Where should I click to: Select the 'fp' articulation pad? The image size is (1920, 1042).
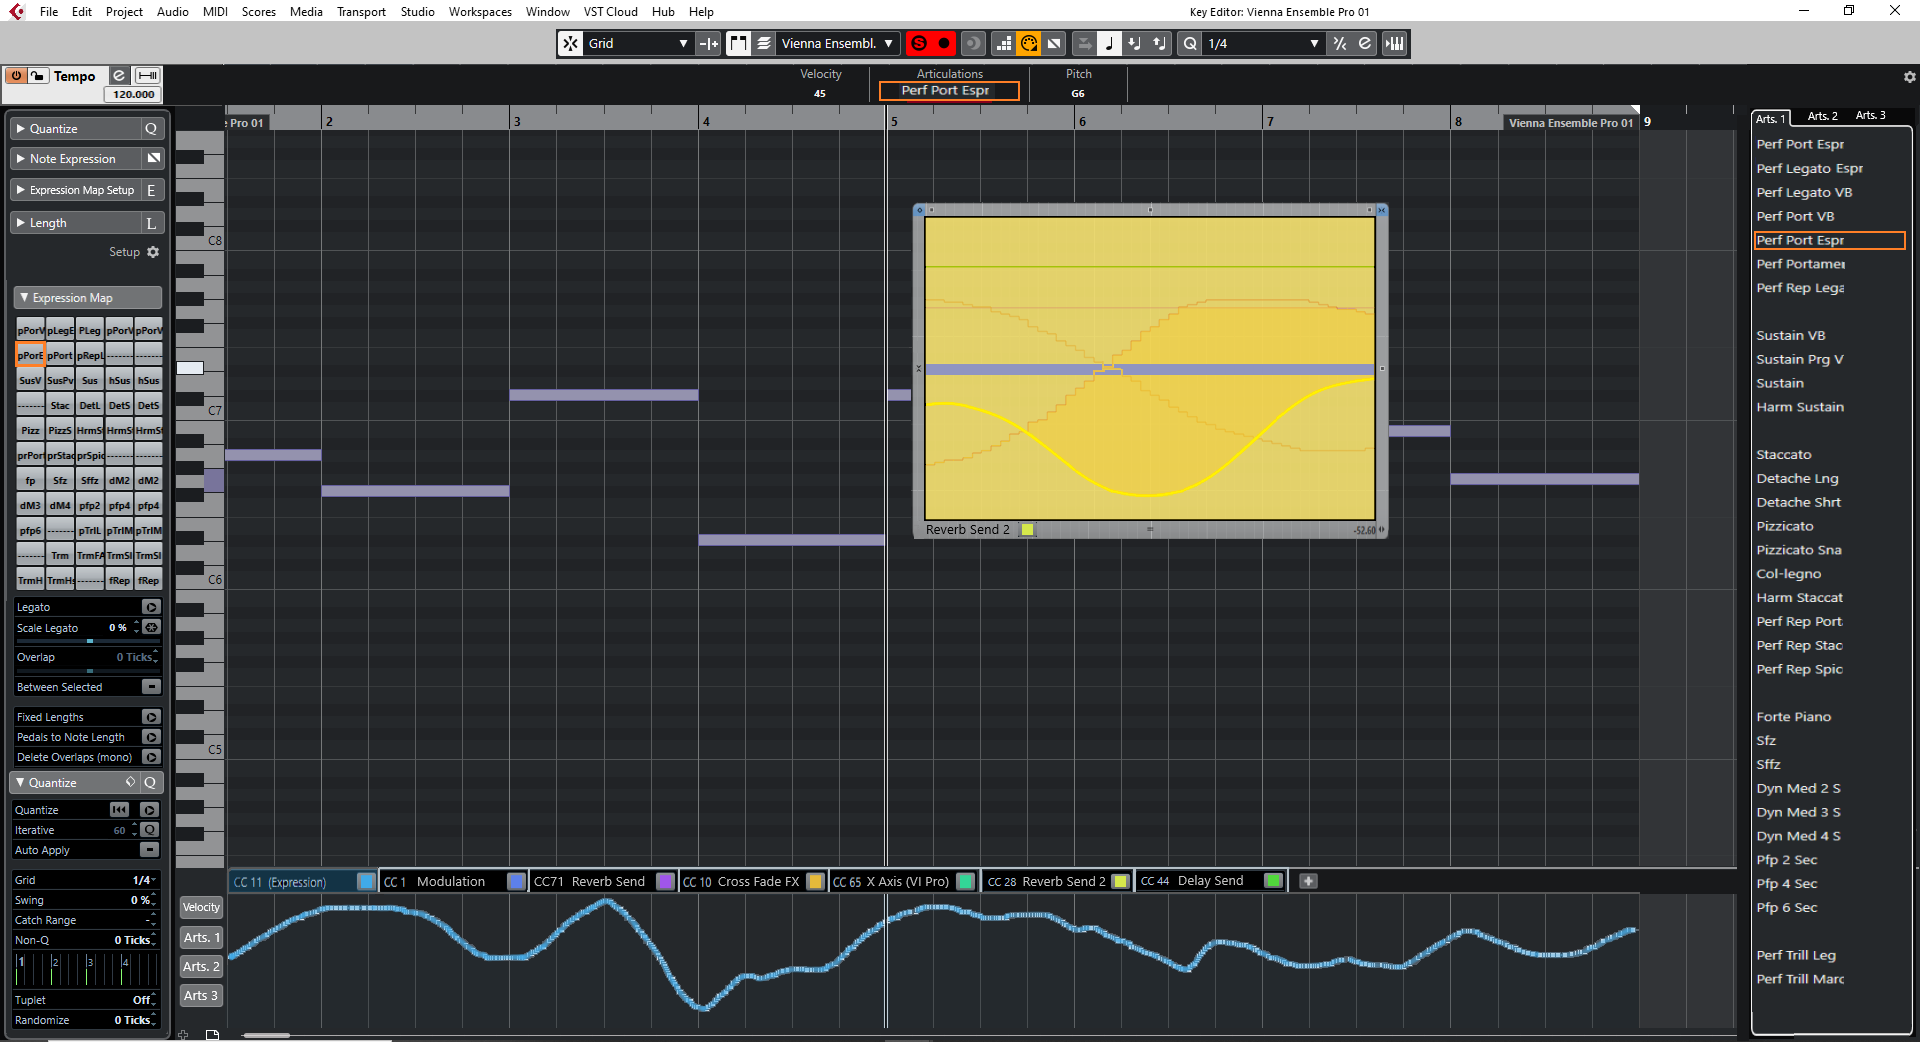point(31,481)
